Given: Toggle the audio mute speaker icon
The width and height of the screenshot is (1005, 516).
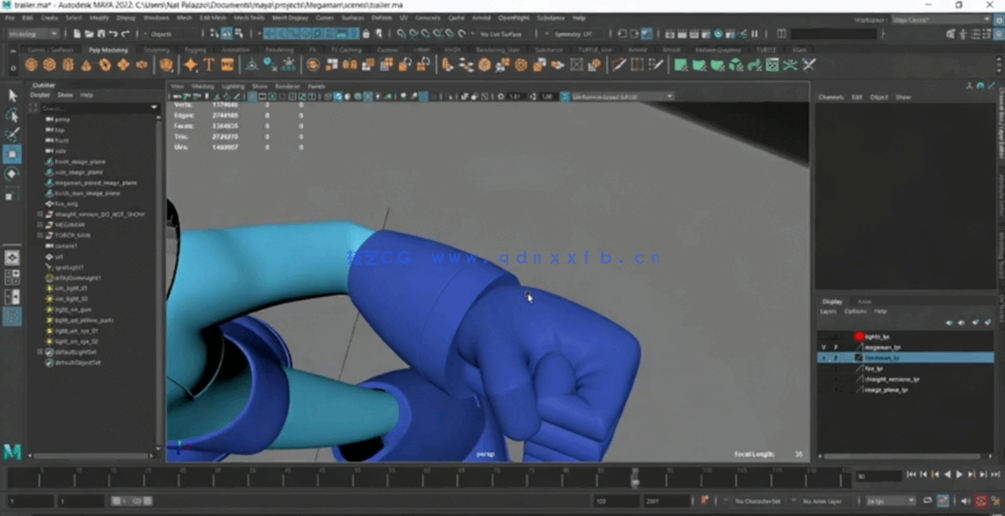Looking at the screenshot, I should 965,501.
